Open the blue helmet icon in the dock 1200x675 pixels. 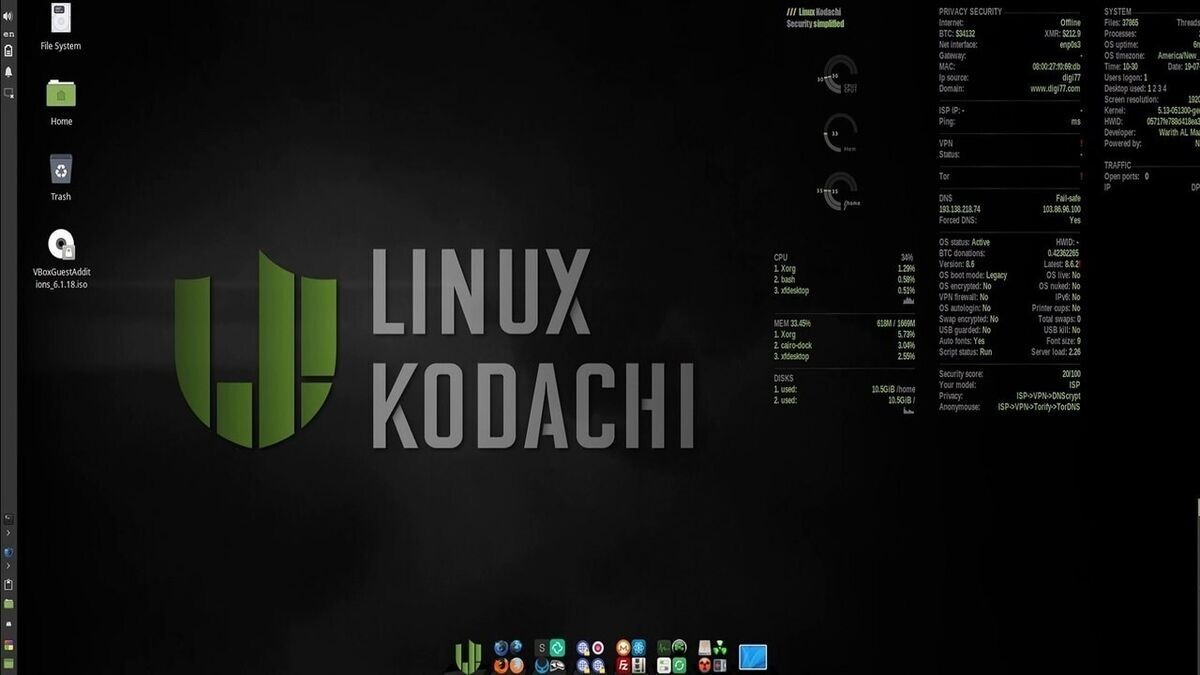541,665
